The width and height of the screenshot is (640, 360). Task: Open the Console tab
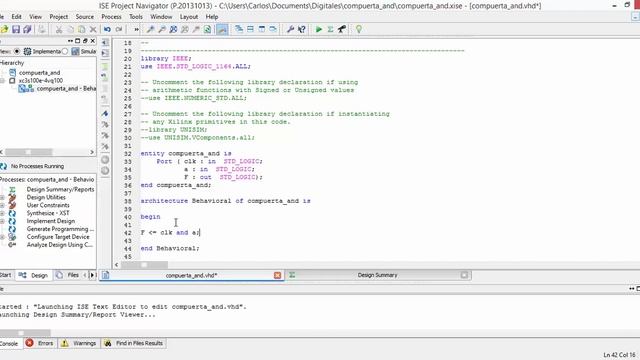click(9, 343)
